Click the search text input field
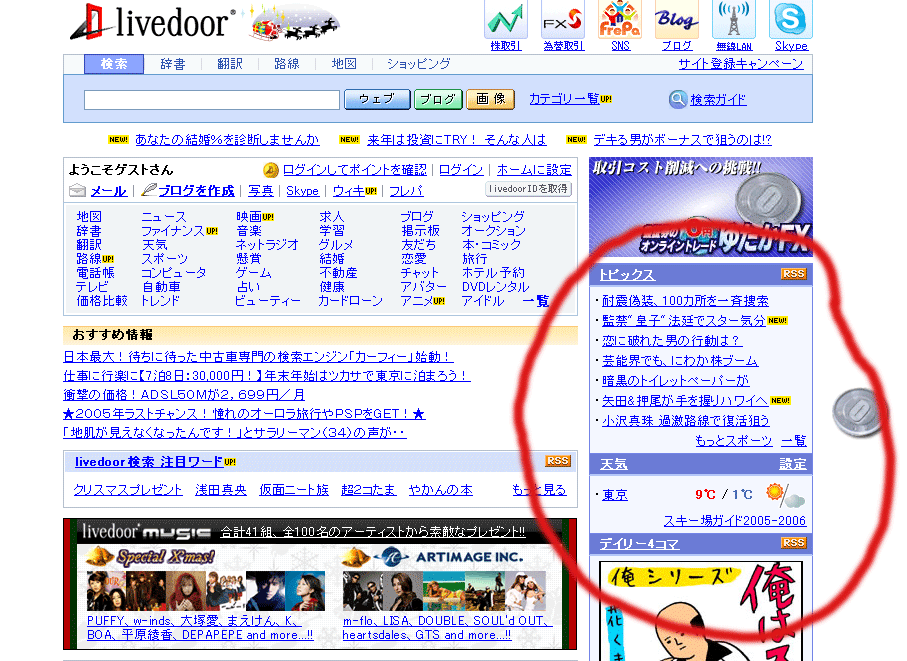907x661 pixels. [x=212, y=100]
